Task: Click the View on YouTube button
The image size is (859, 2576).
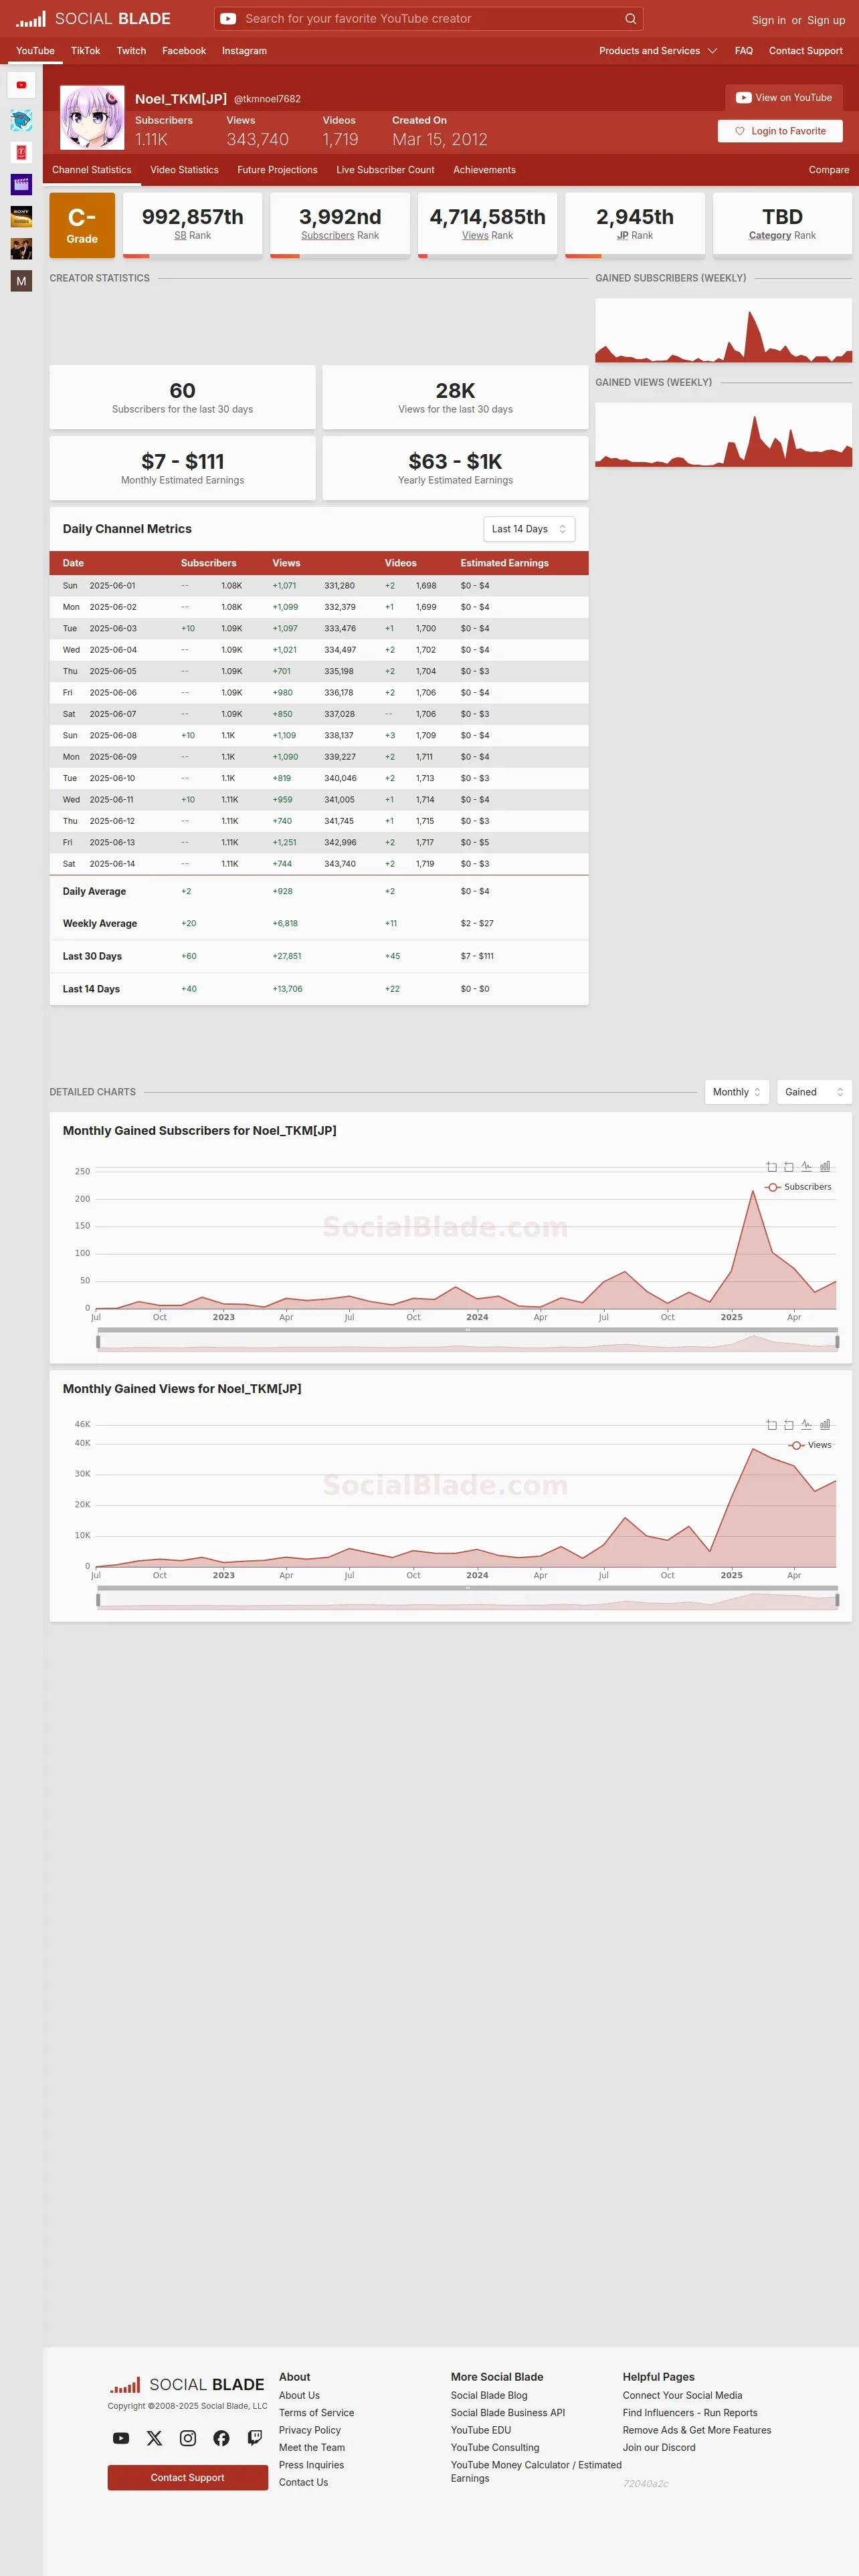Action: [784, 98]
